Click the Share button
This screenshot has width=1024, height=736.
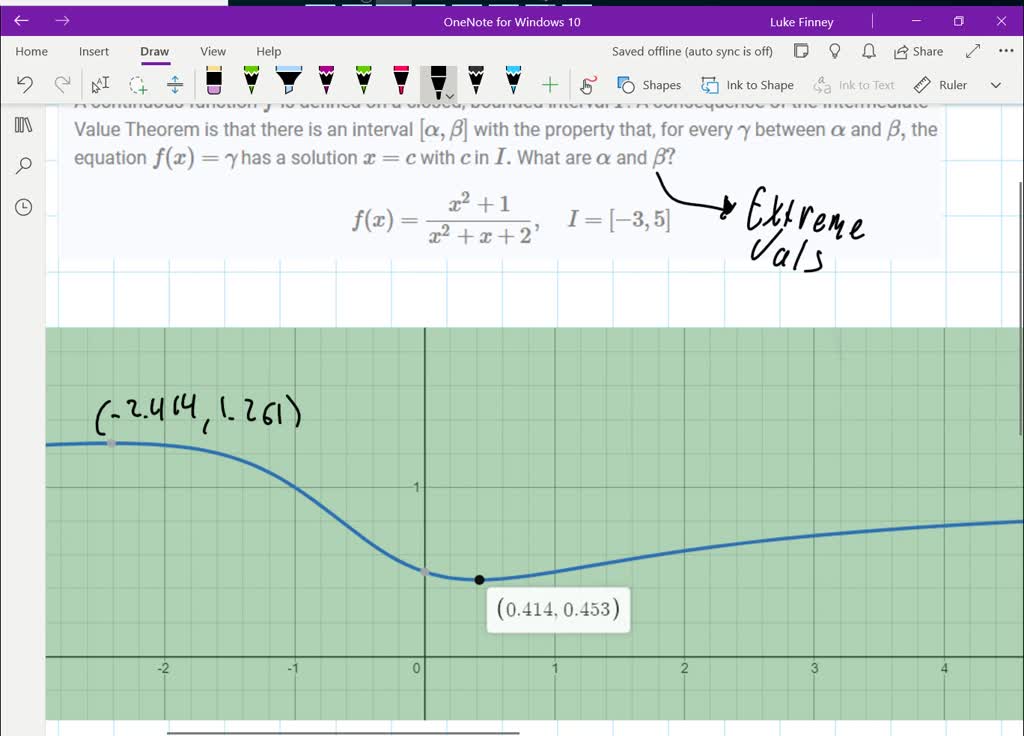point(918,50)
